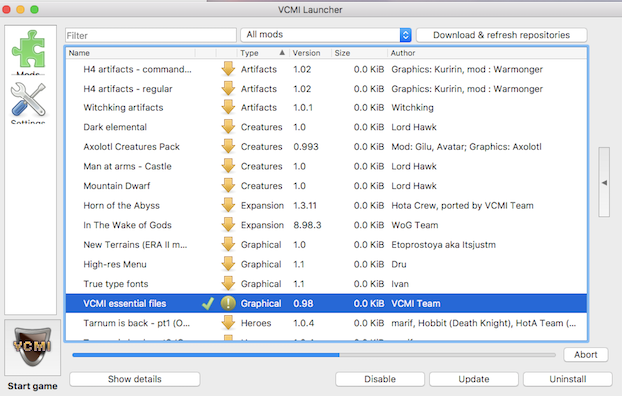The width and height of the screenshot is (622, 396).
Task: Open the Mods puzzle-piece tab
Action: pos(28,51)
